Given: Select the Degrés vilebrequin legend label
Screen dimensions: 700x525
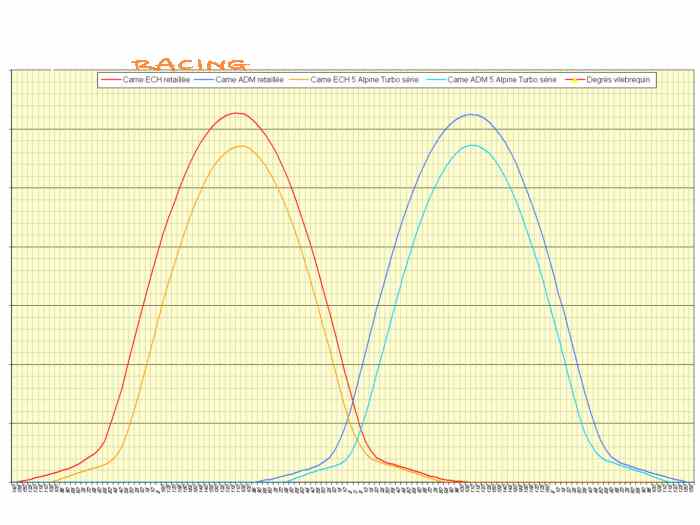Looking at the screenshot, I should click(x=618, y=80).
